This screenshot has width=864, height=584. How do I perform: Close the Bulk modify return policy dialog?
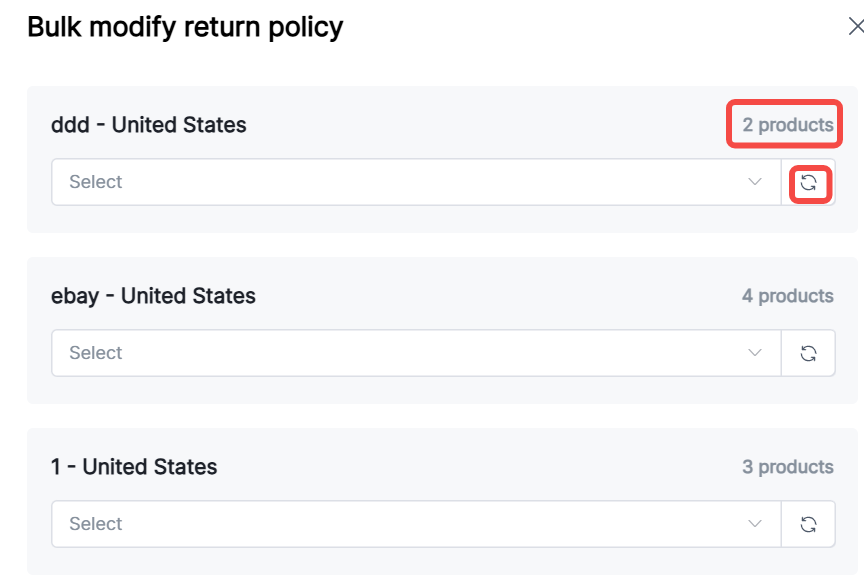click(855, 28)
